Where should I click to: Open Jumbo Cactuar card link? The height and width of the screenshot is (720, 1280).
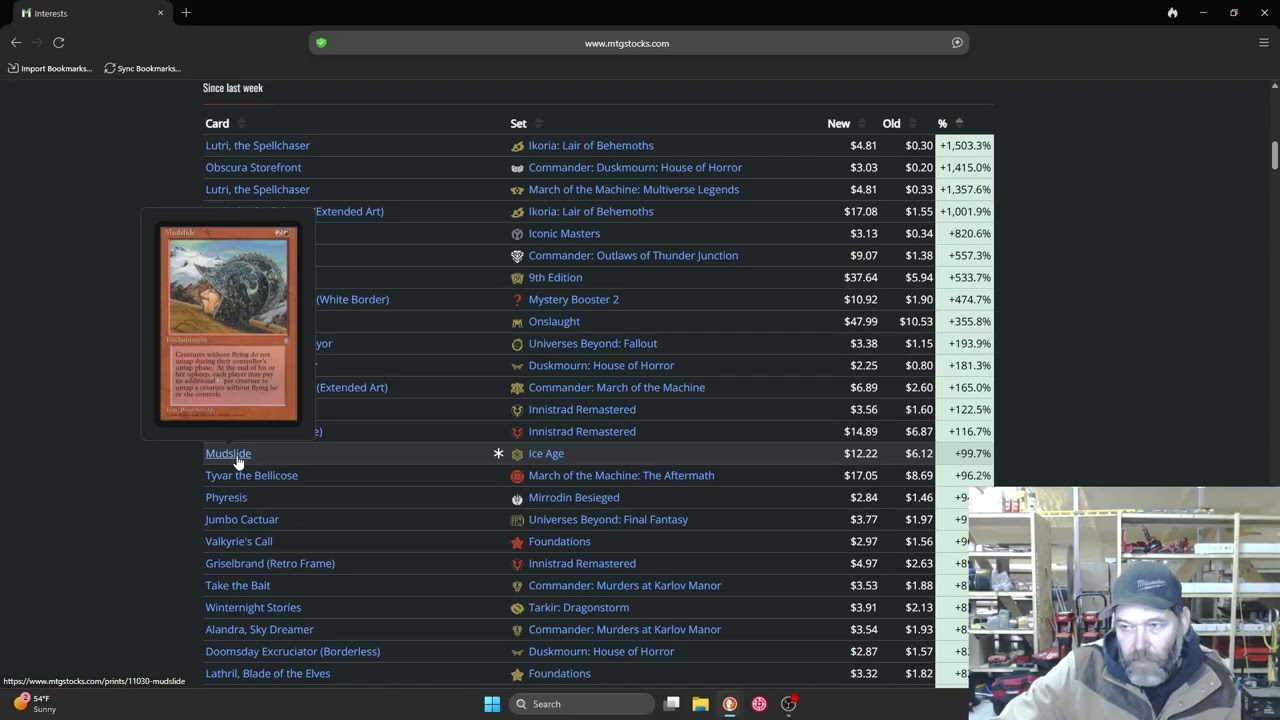[x=242, y=519]
